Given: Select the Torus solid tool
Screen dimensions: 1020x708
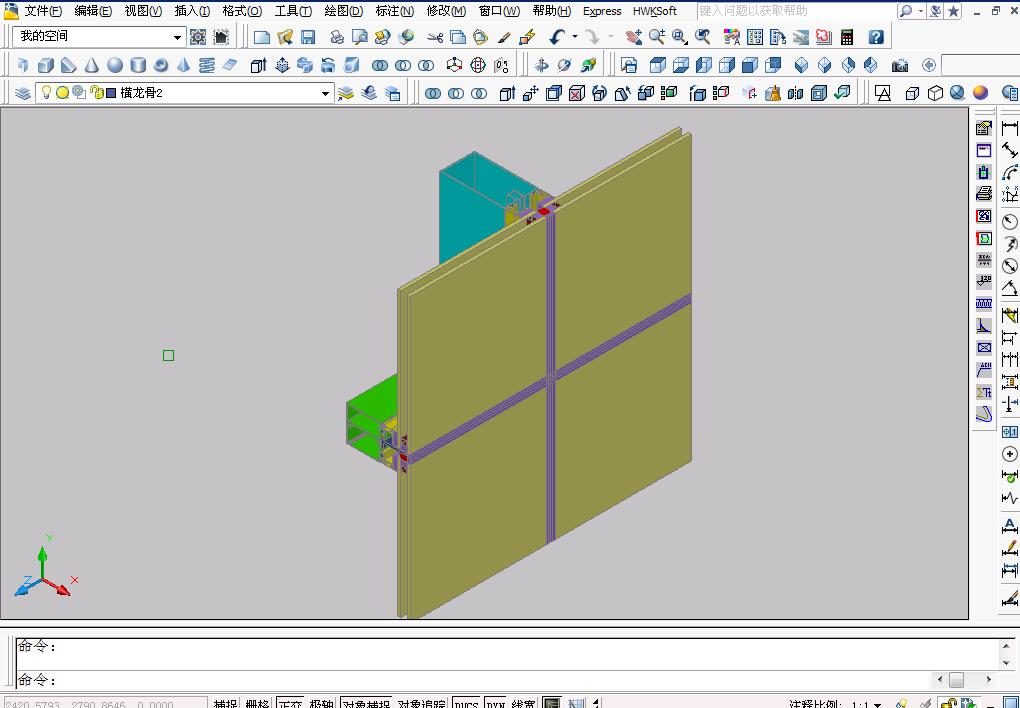Looking at the screenshot, I should click(x=161, y=65).
